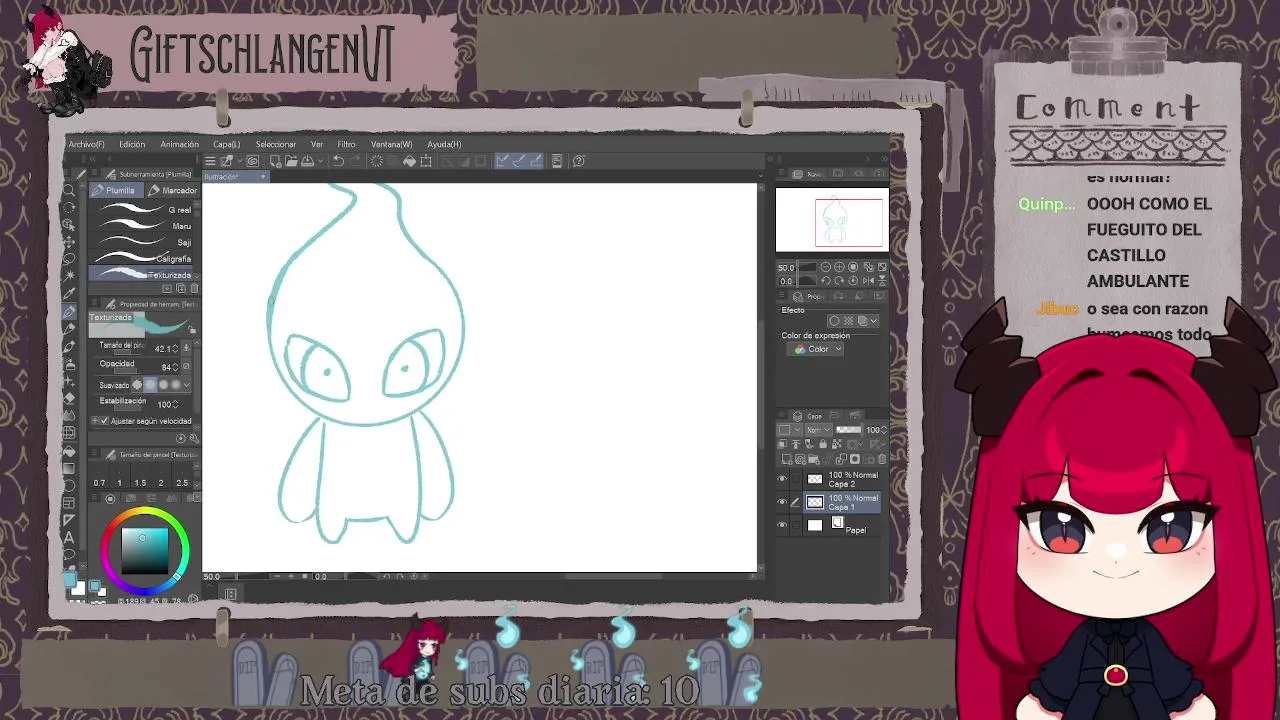Select the Lasso selection tool

(69, 259)
